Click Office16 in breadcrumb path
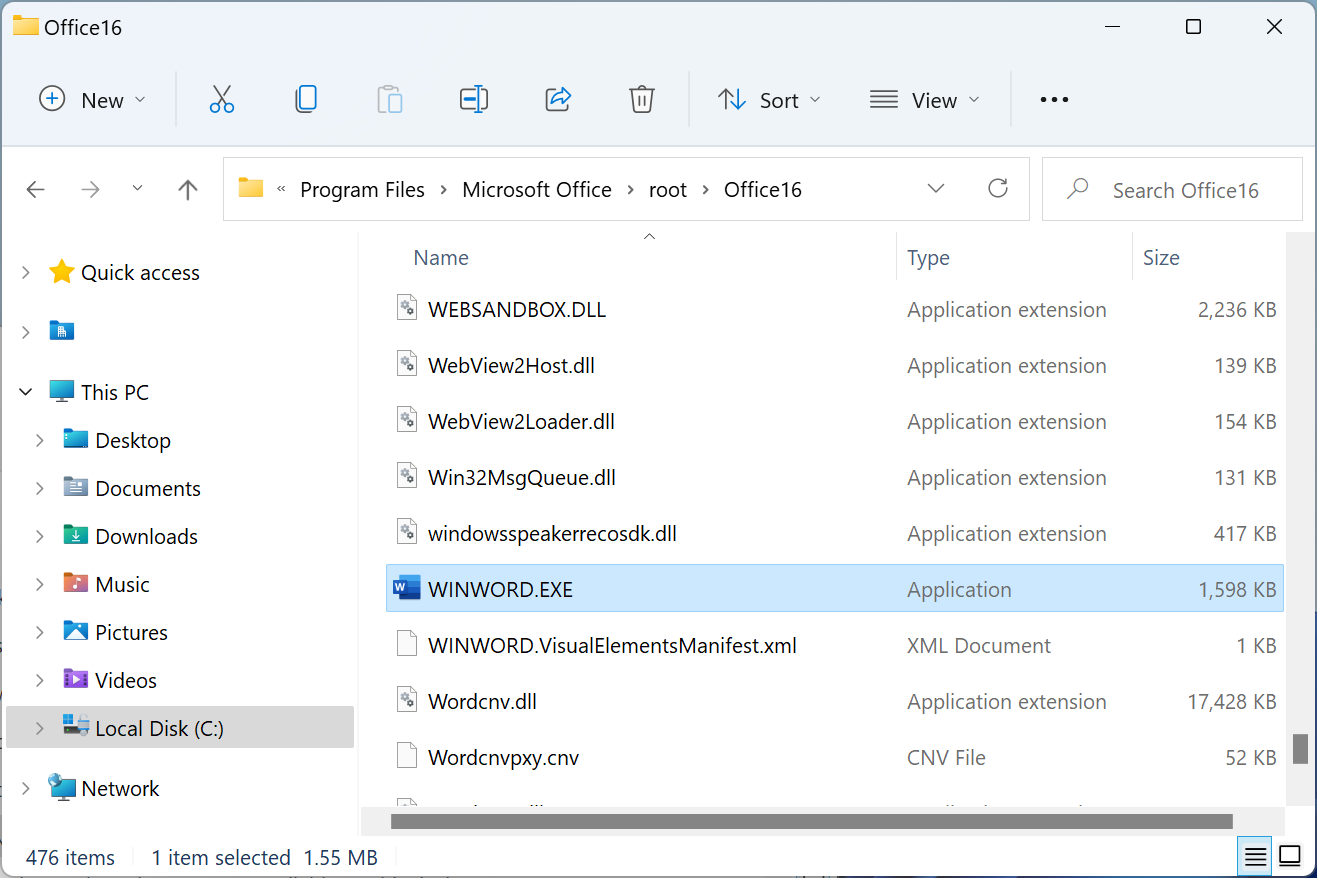Screen dimensions: 1317x878 (762, 189)
